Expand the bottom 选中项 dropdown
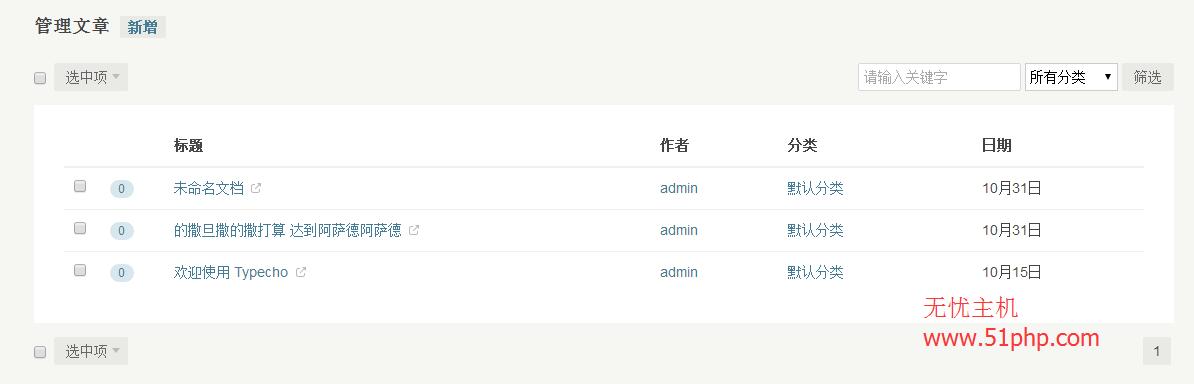The height and width of the screenshot is (384, 1194). tap(91, 351)
